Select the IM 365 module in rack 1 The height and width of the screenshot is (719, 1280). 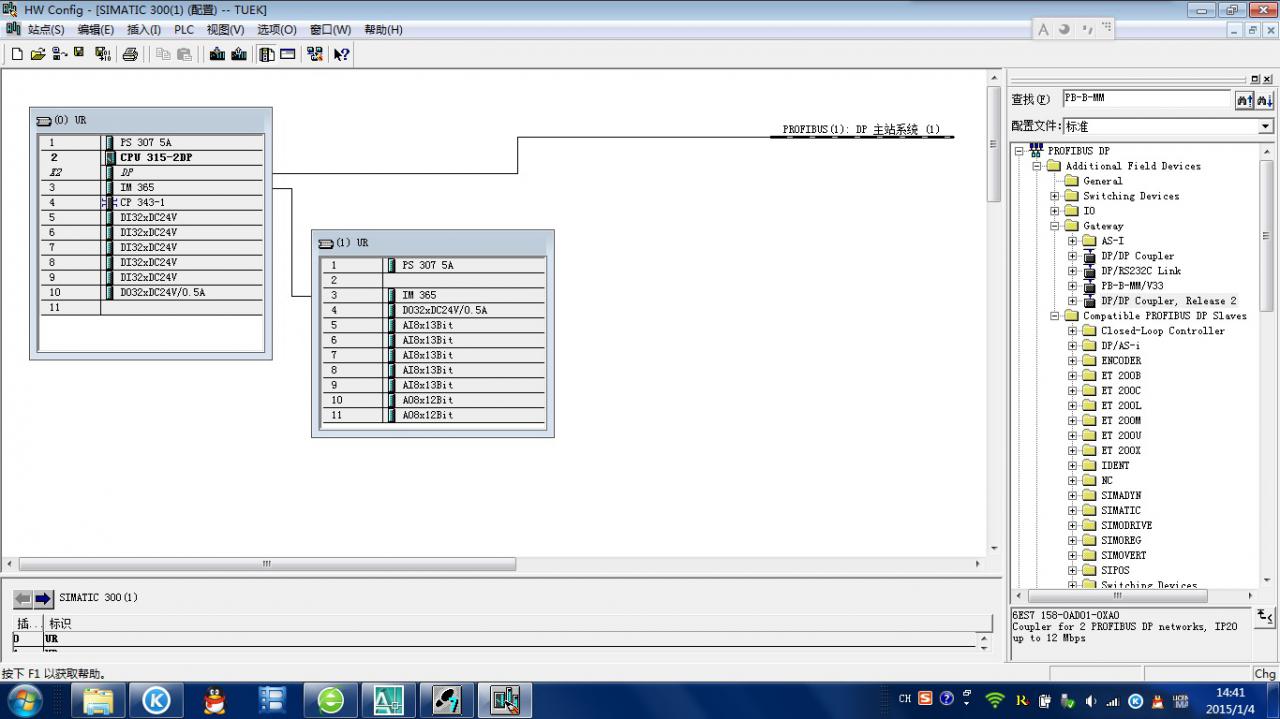pyautogui.click(x=433, y=296)
